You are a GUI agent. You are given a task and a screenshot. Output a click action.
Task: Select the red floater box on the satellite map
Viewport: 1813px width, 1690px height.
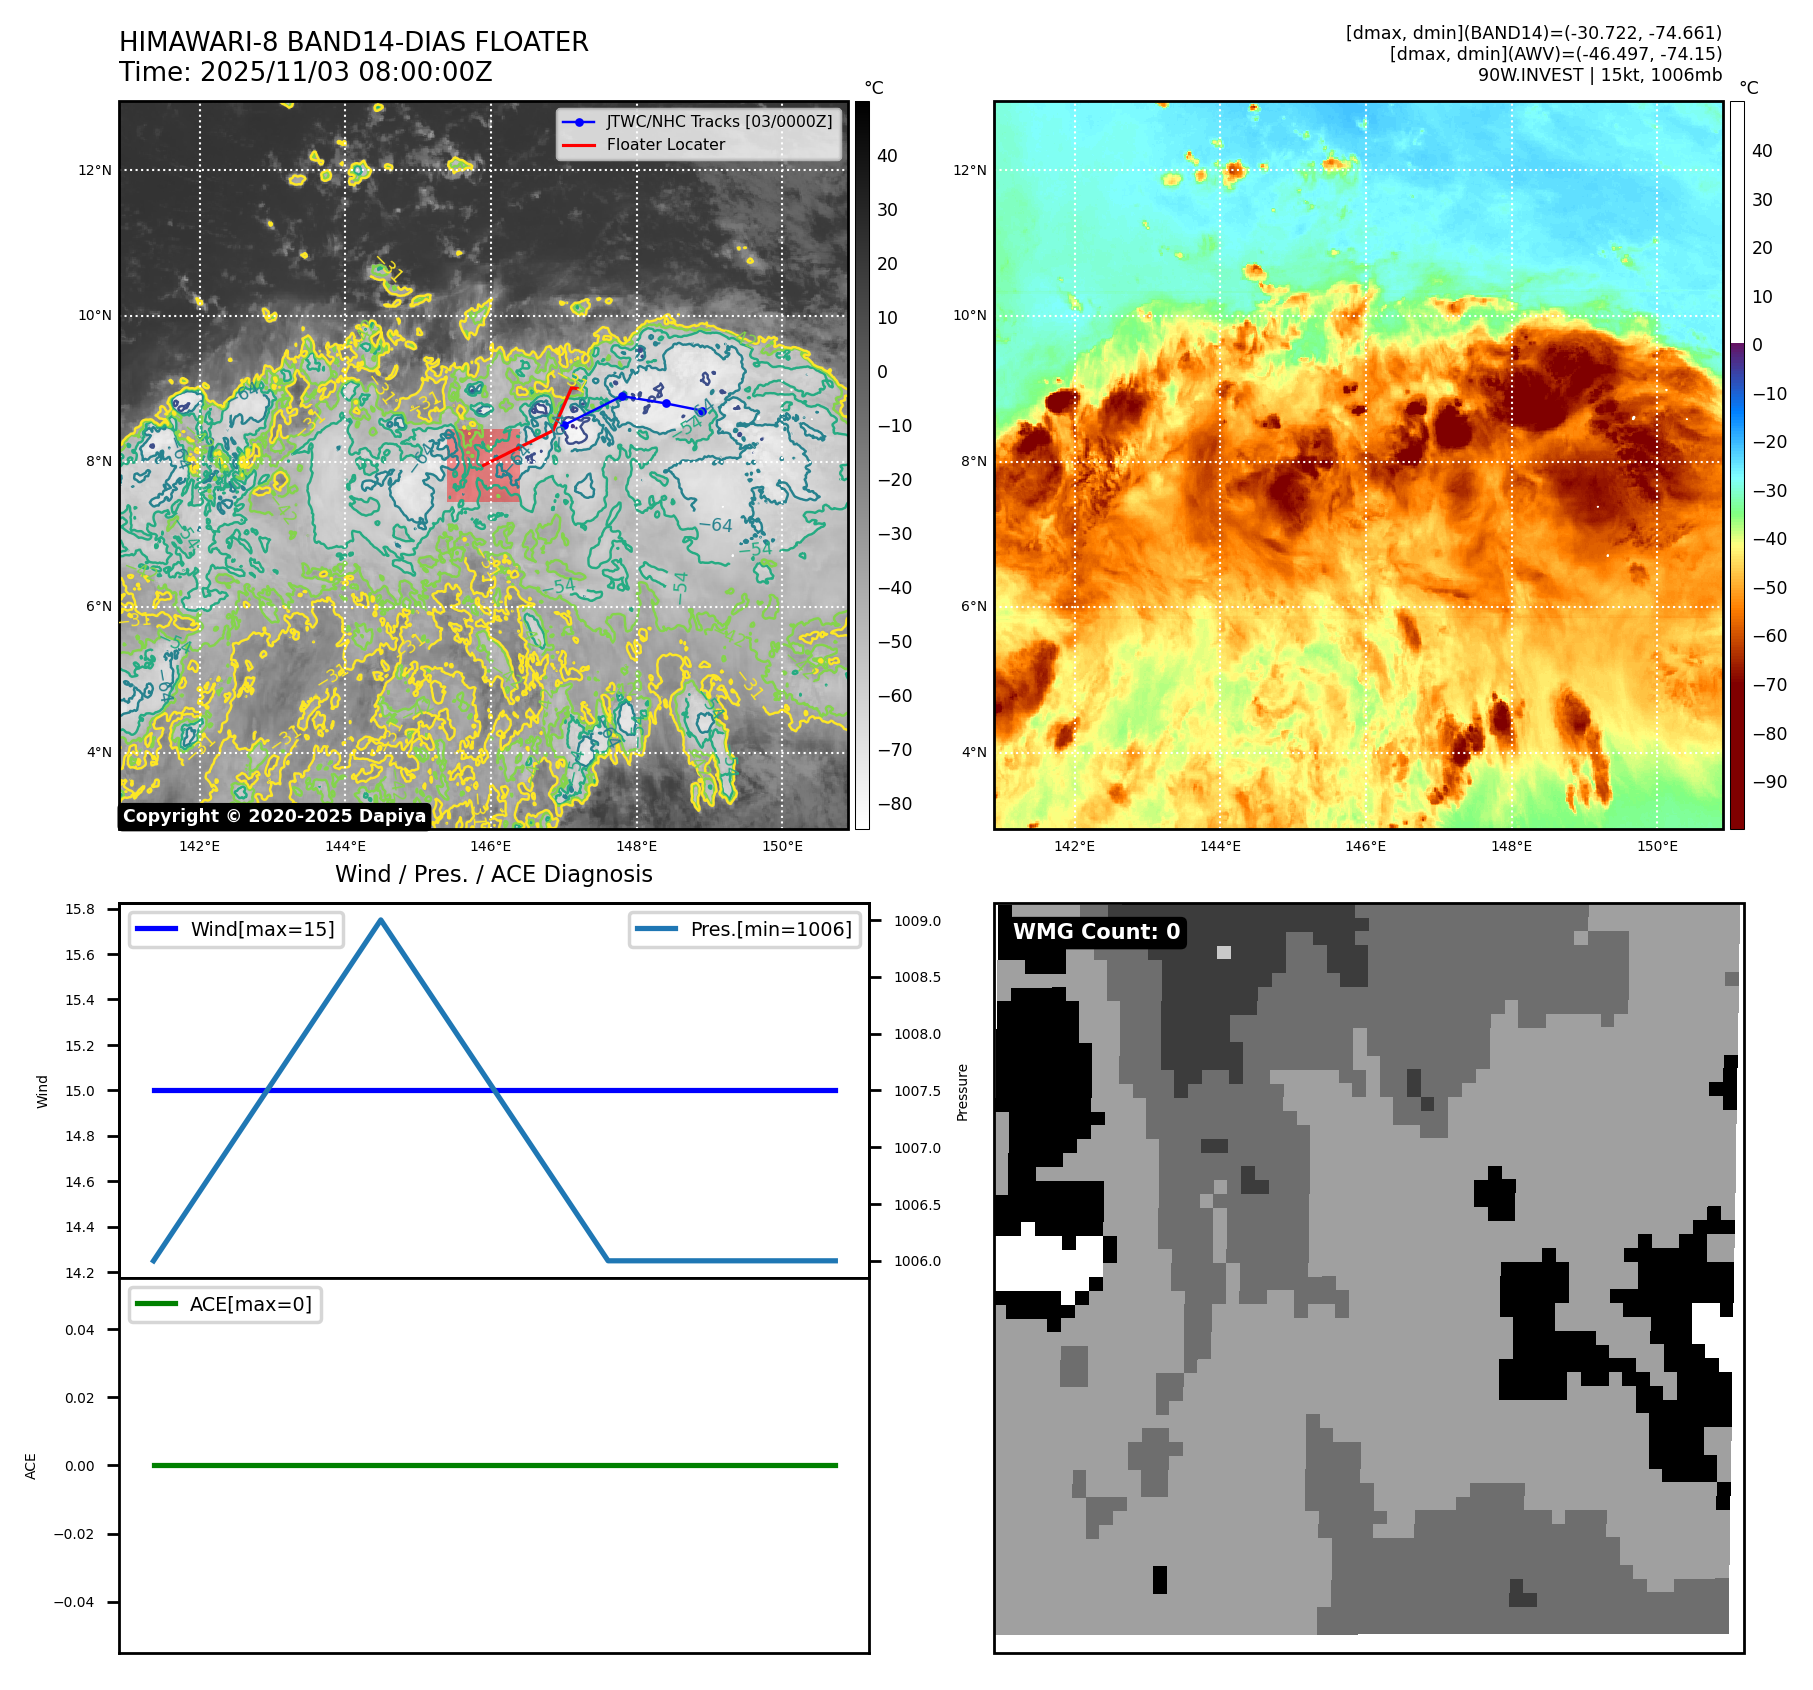[483, 466]
